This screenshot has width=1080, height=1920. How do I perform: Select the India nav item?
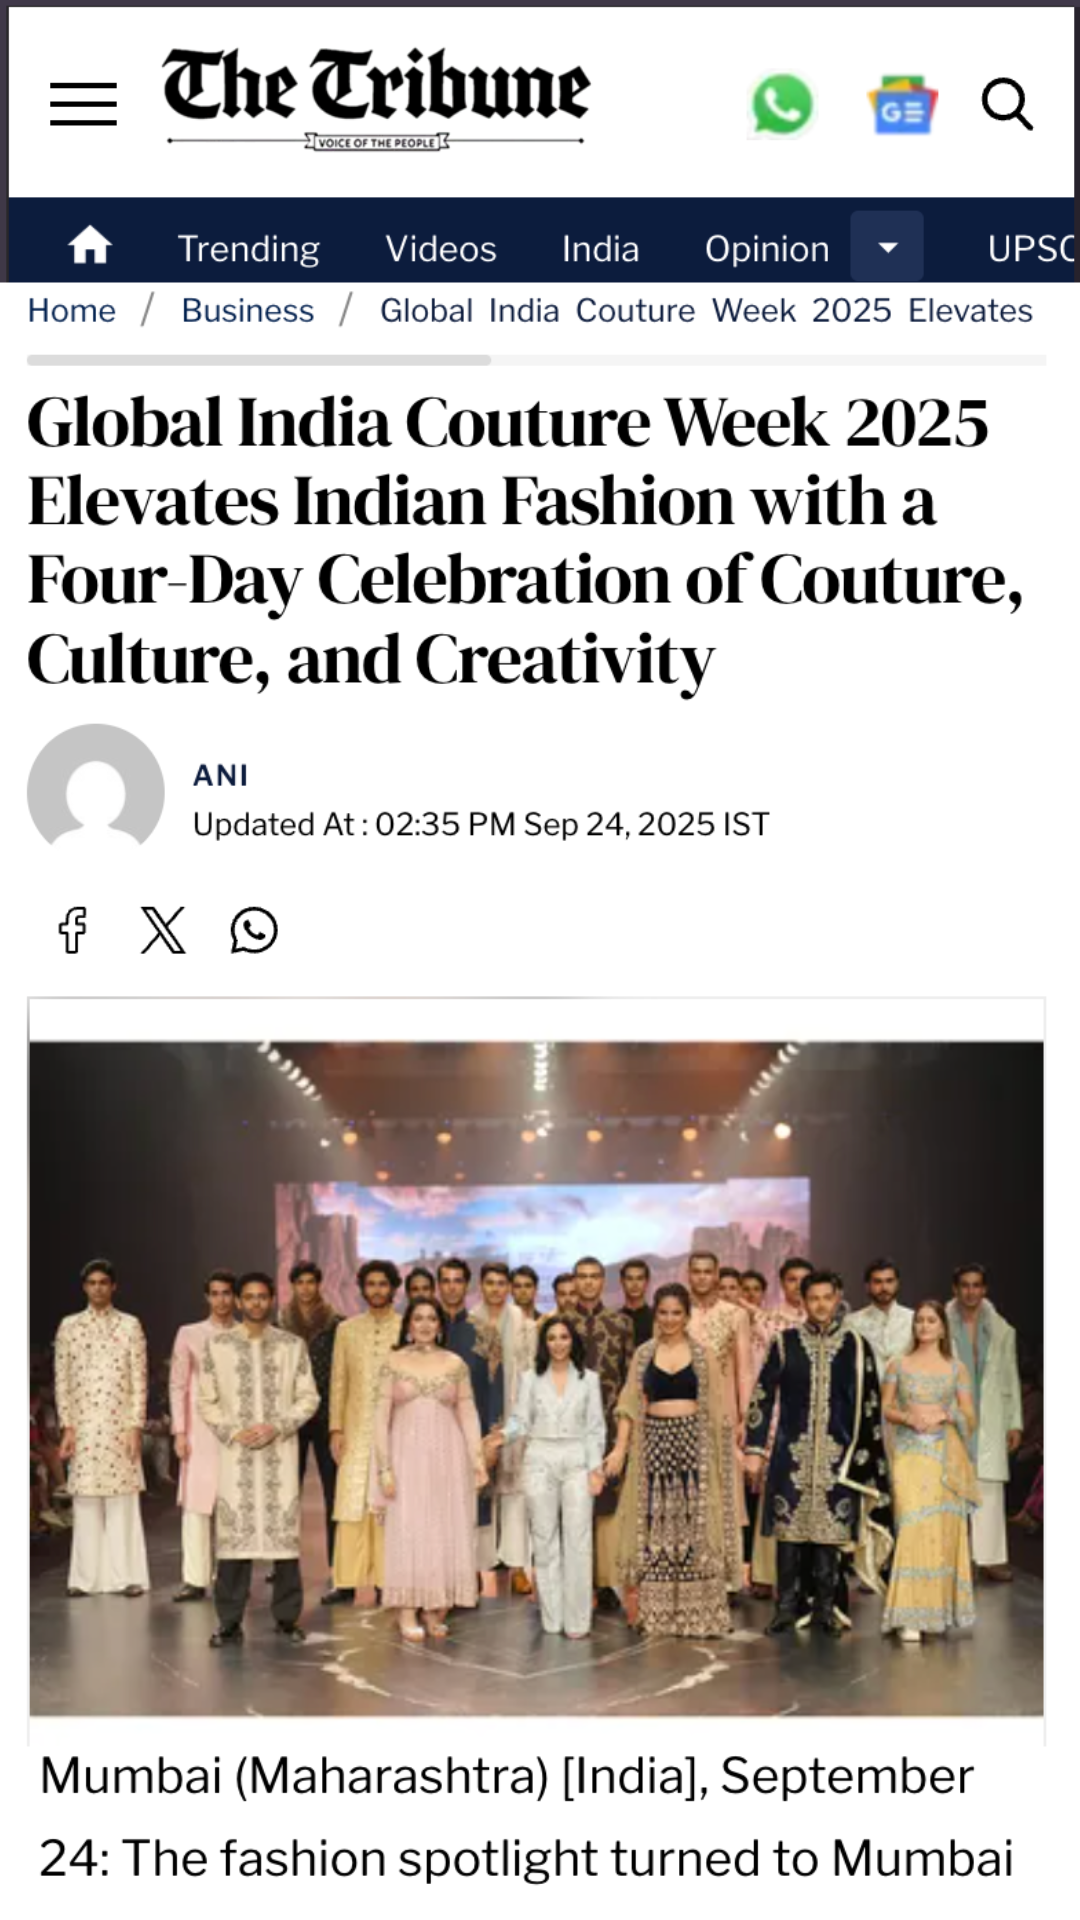tap(600, 248)
